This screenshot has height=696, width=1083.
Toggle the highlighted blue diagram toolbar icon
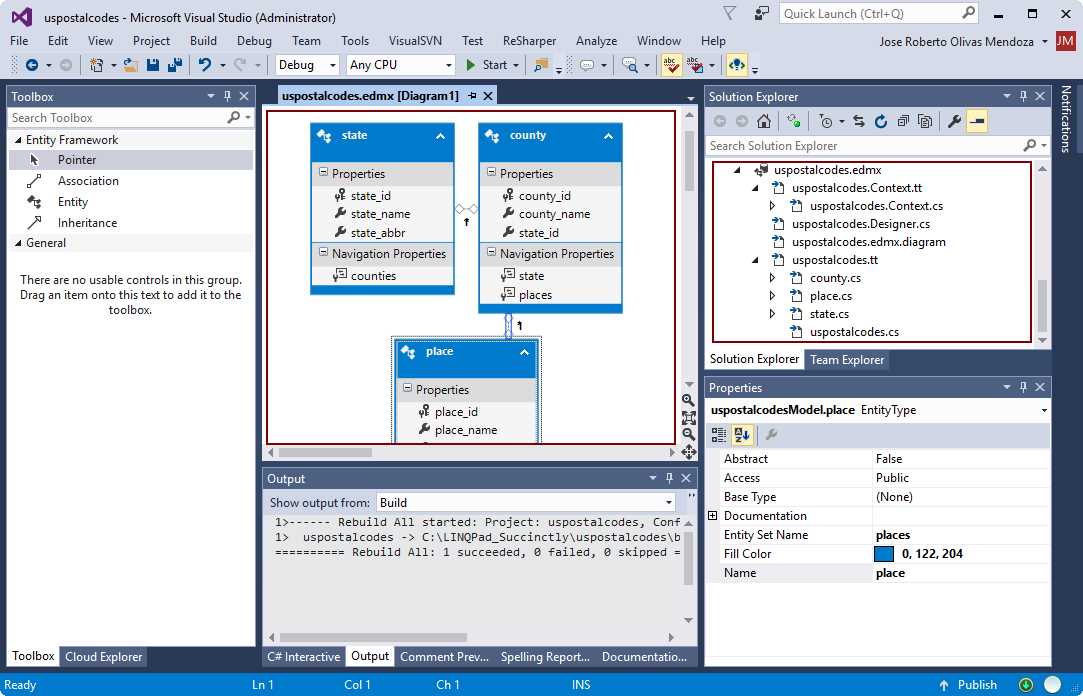click(x=737, y=65)
